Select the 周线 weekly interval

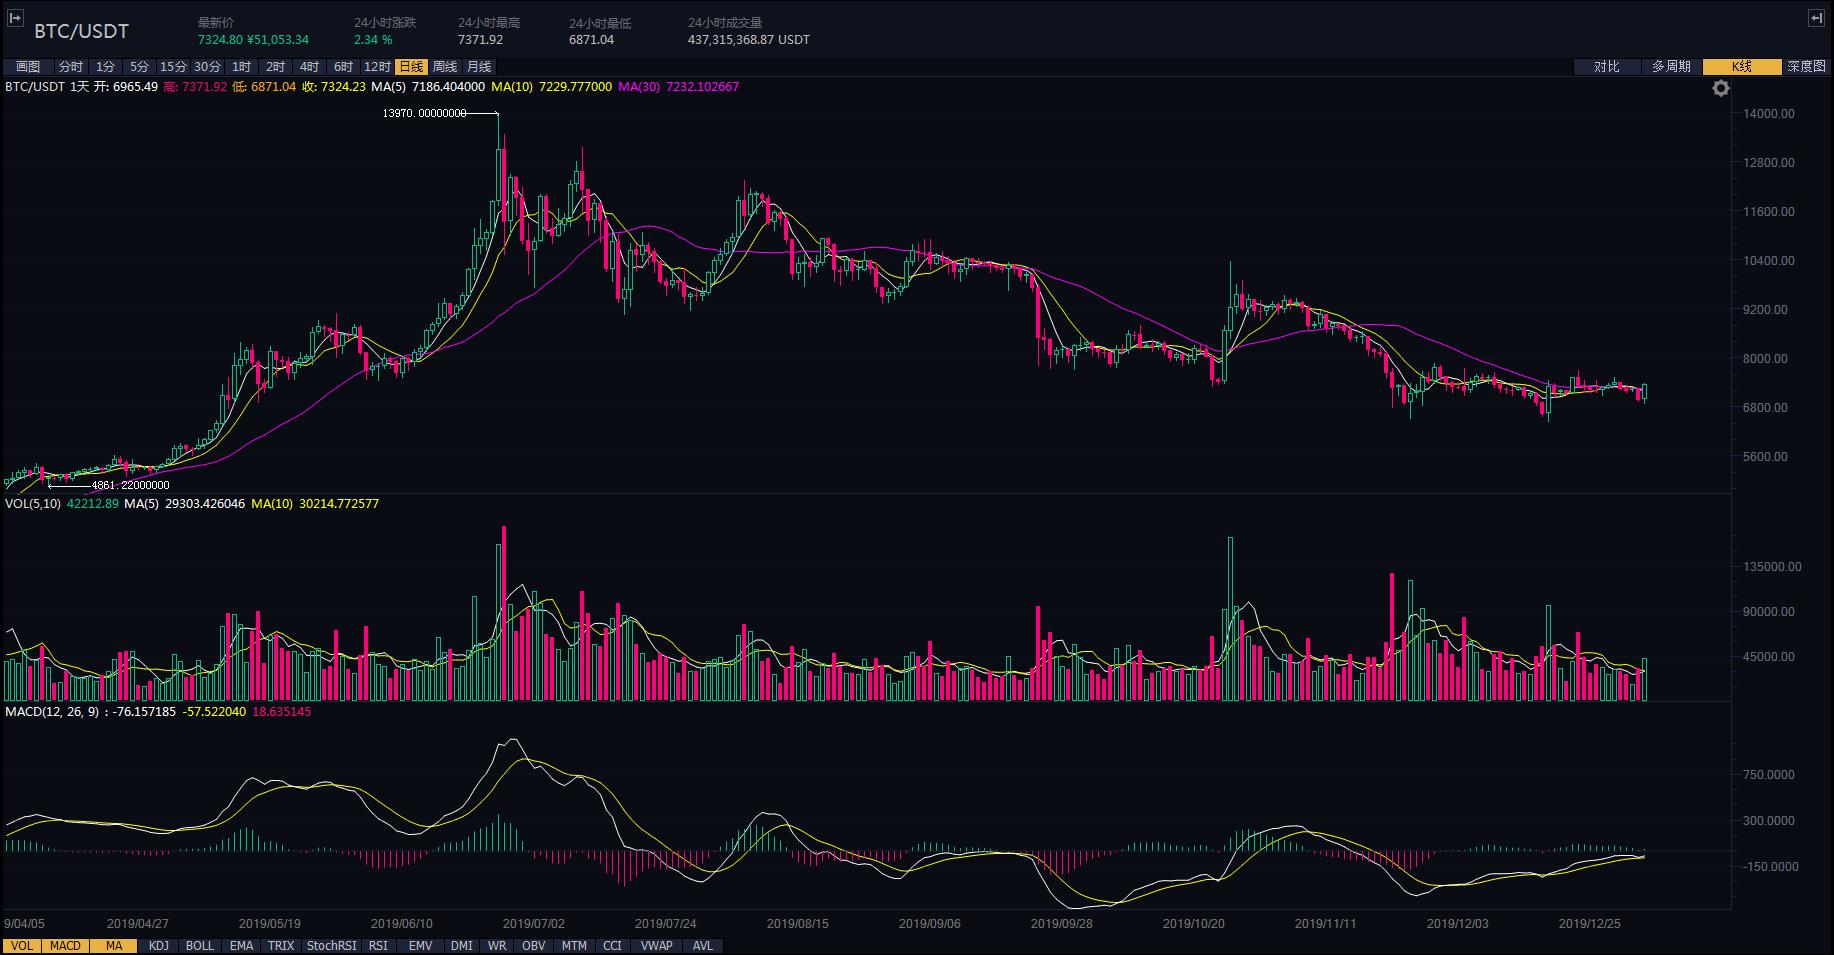(x=445, y=67)
